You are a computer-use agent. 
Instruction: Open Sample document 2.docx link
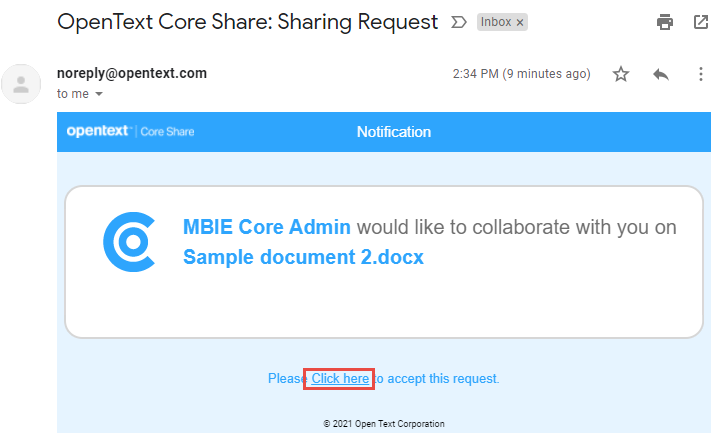pos(303,257)
